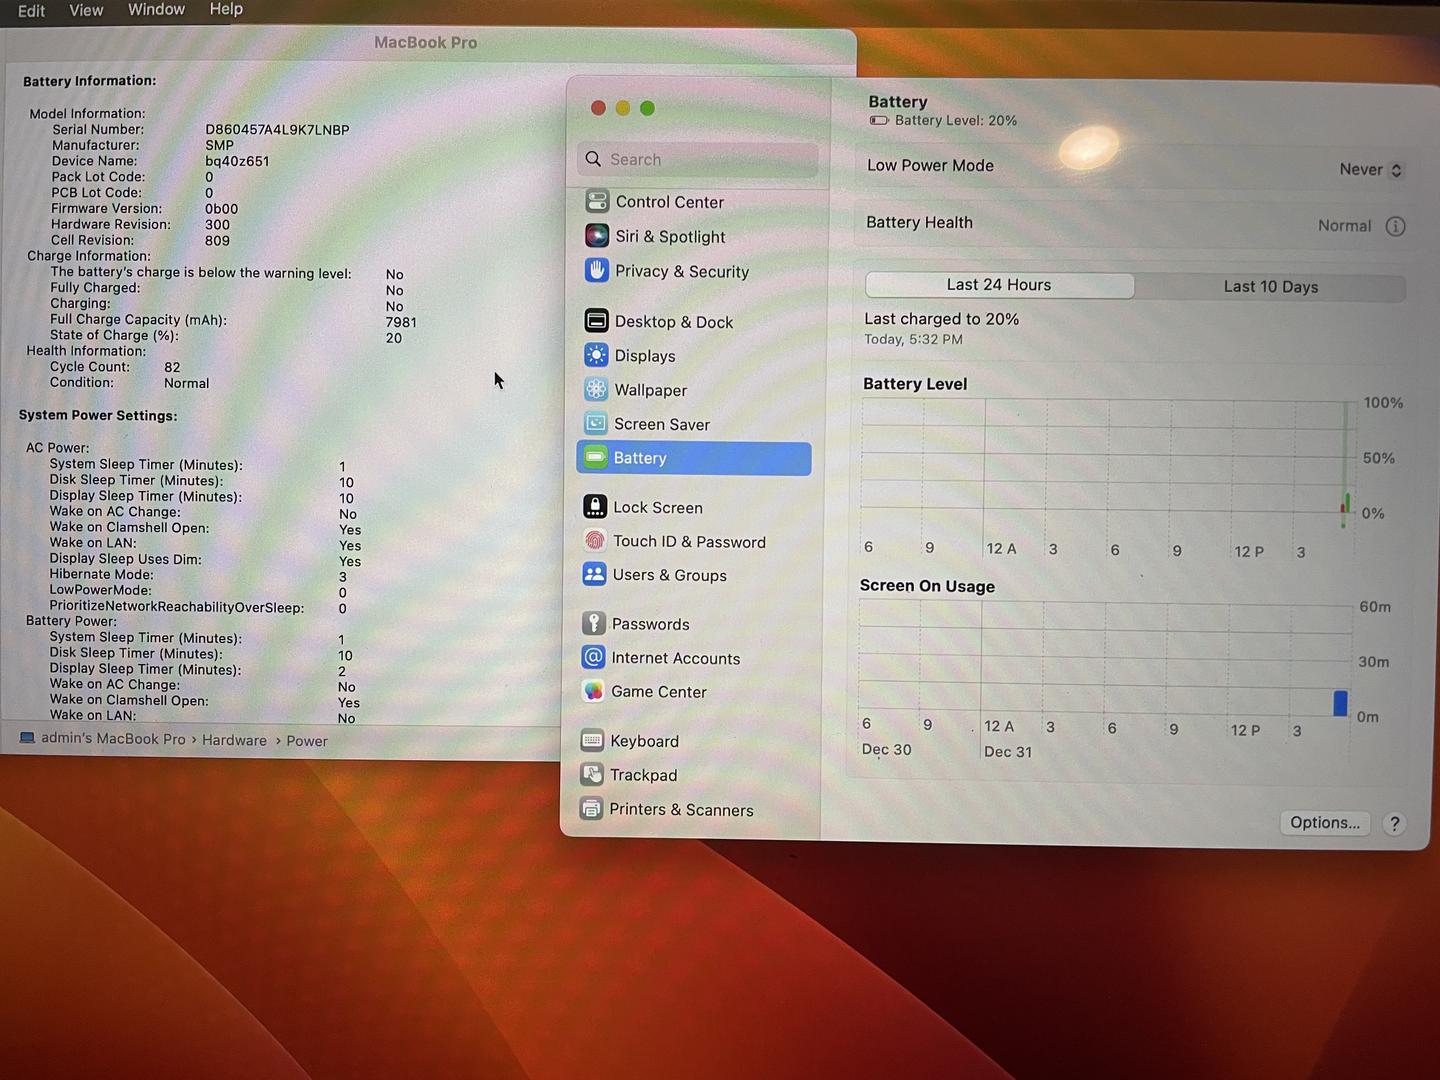This screenshot has width=1440, height=1080.
Task: Click the computer icon in System Information path bar
Action: coord(27,738)
